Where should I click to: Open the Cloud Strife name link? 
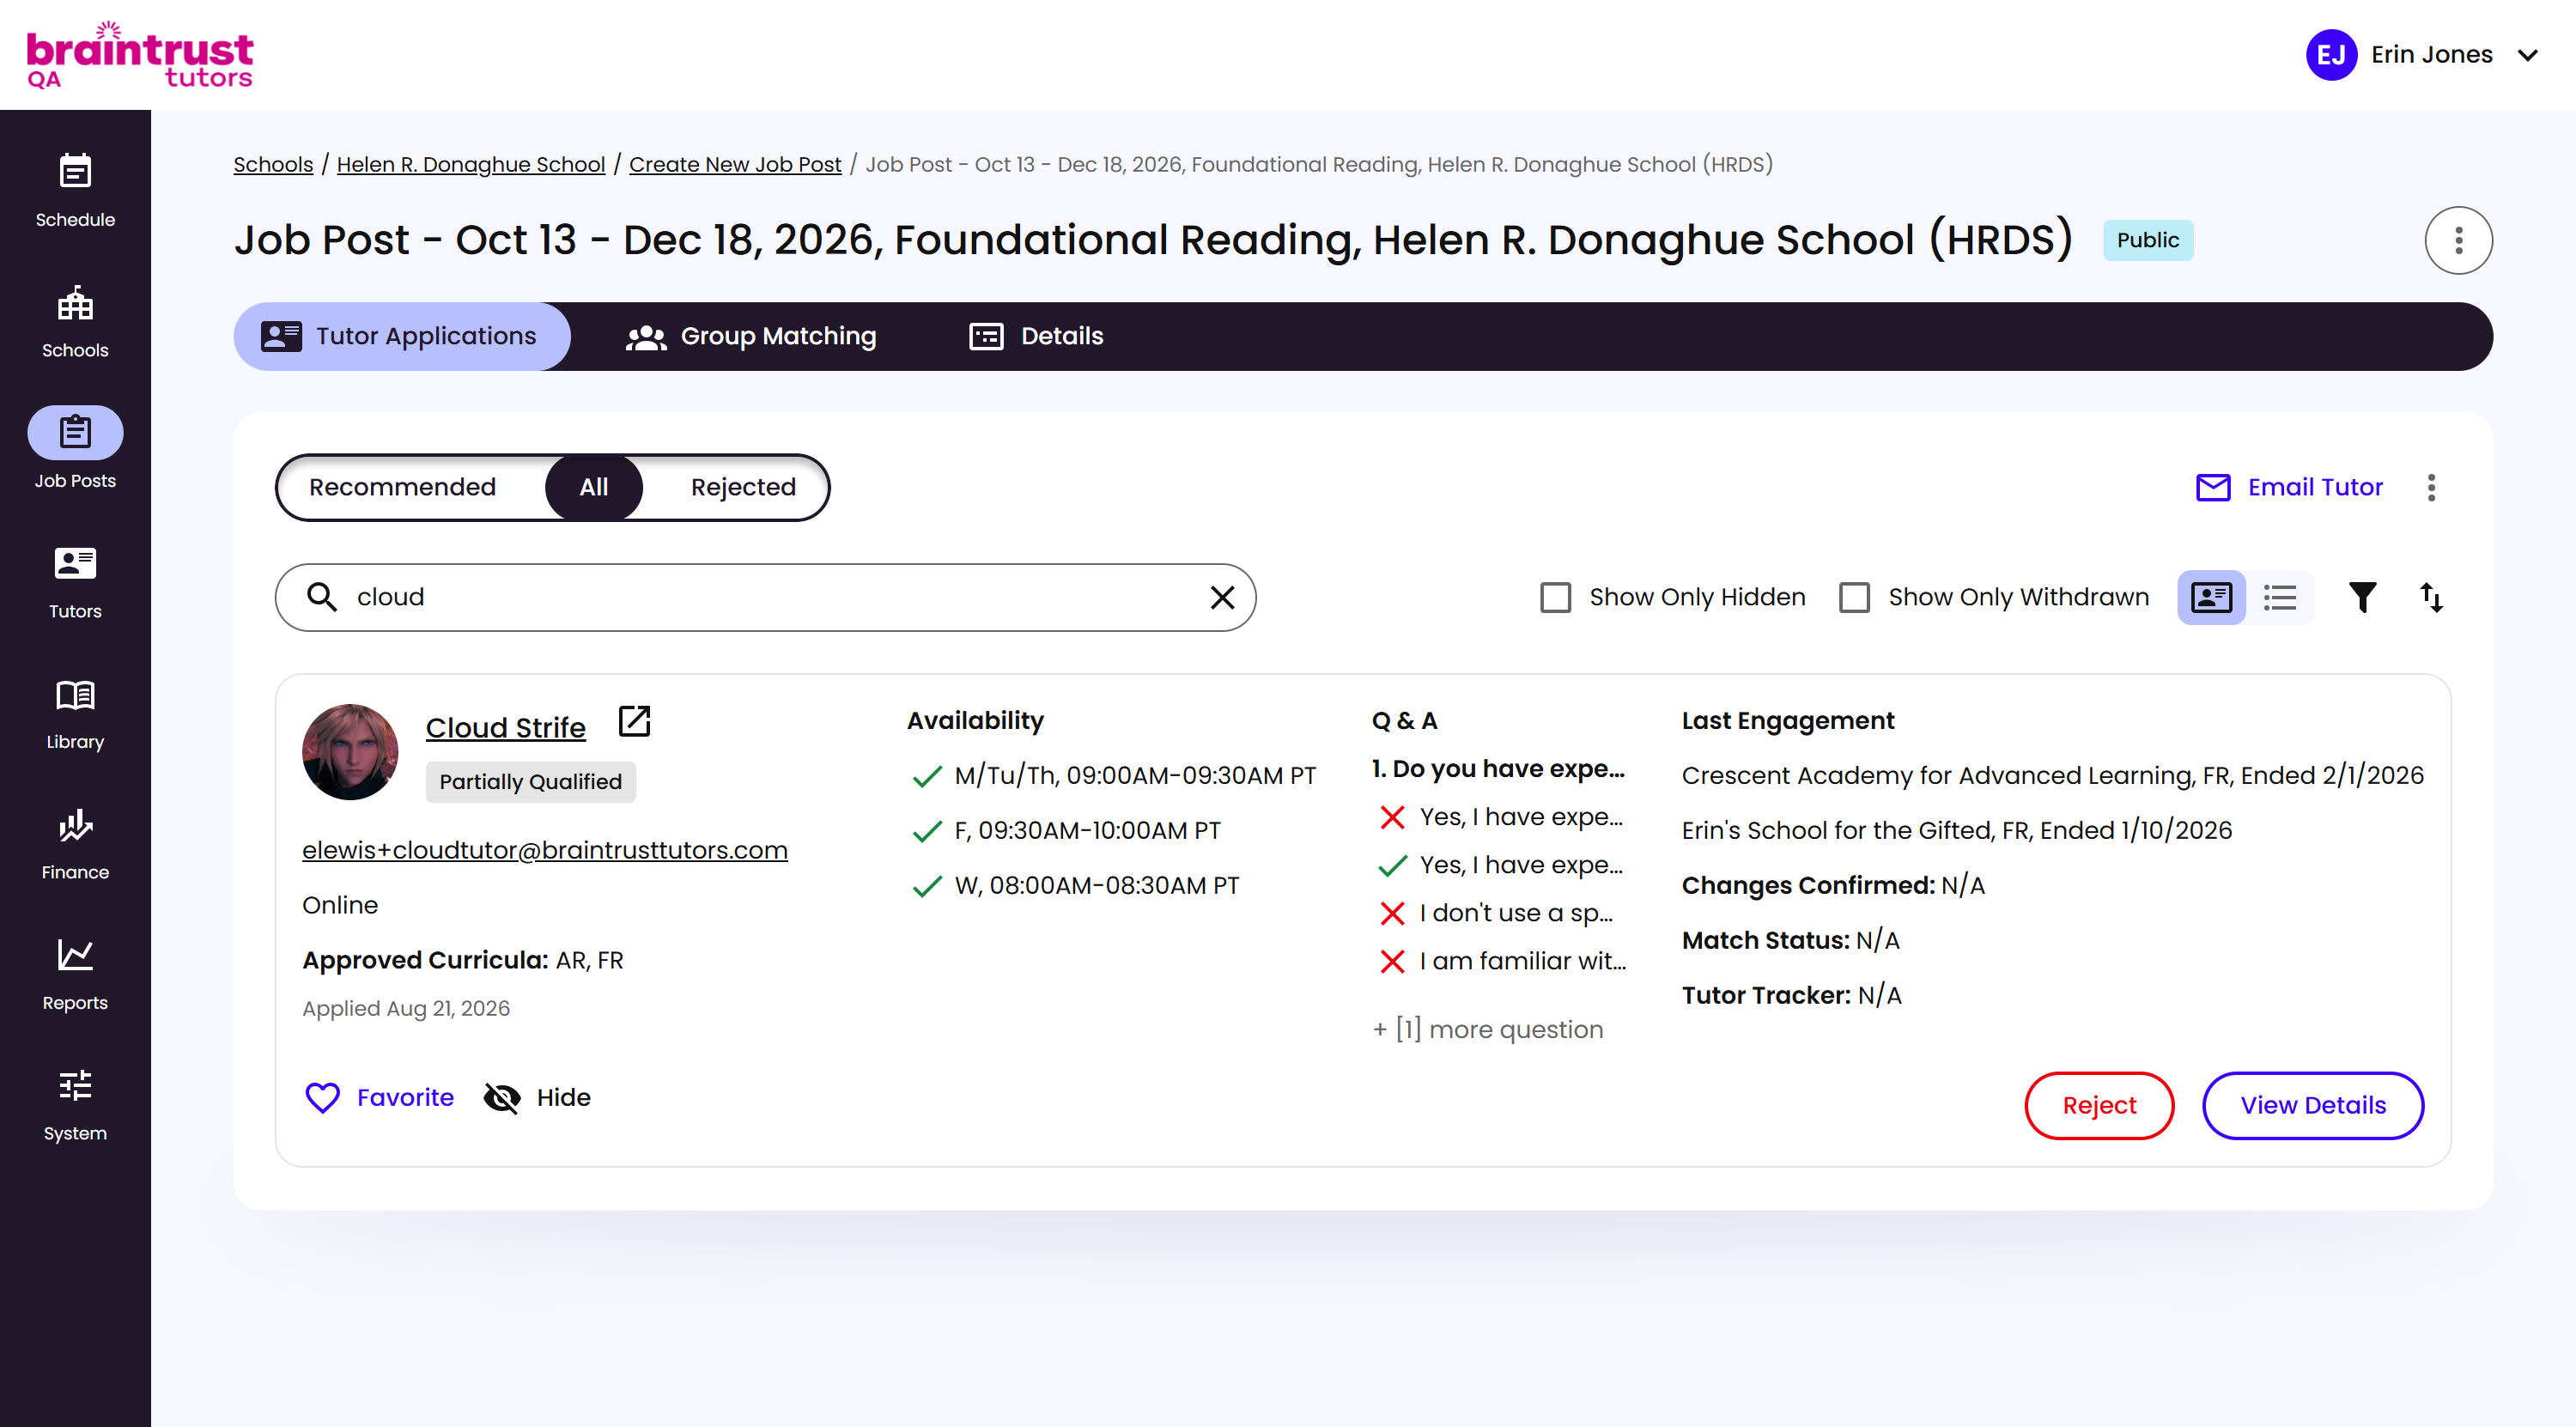tap(505, 727)
